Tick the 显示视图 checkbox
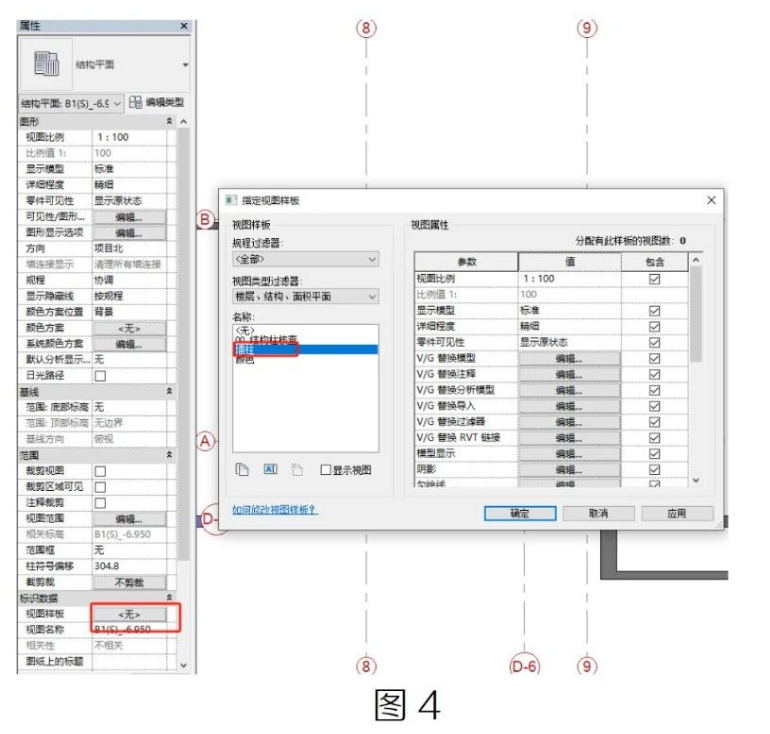770x734 pixels. [325, 470]
